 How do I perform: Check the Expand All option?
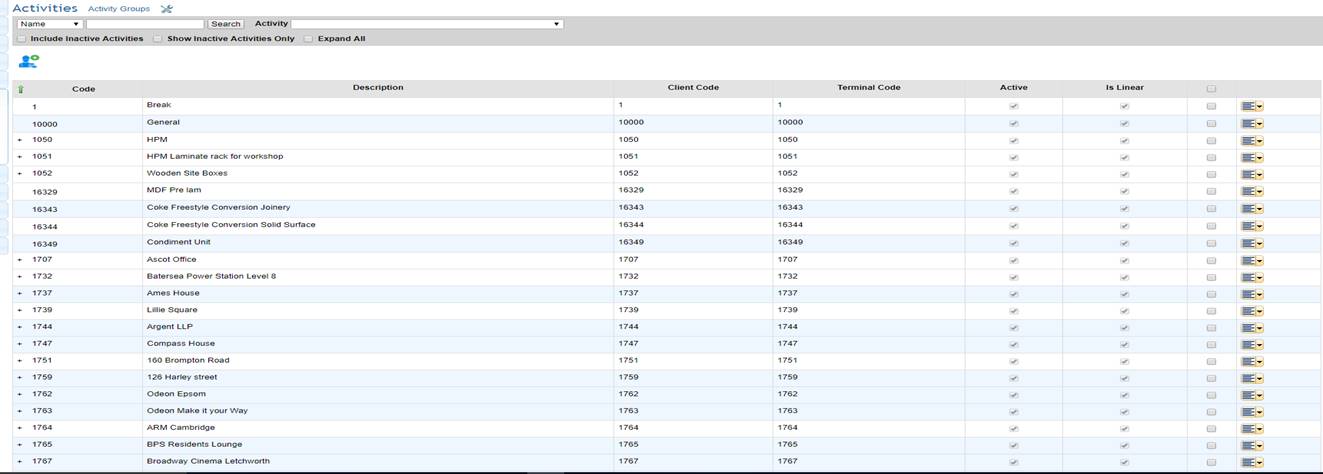point(308,39)
